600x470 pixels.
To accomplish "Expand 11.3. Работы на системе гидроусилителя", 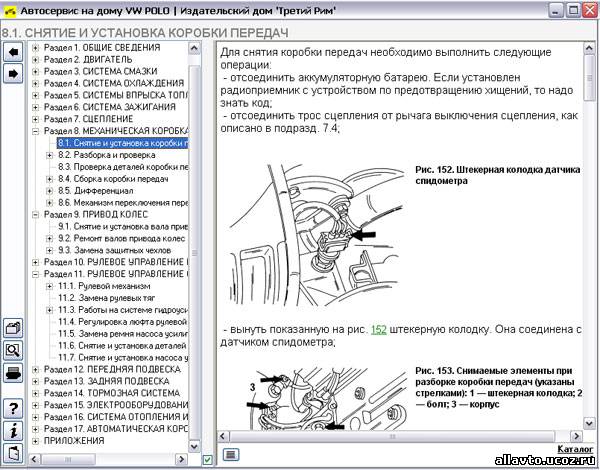I will [x=49, y=310].
